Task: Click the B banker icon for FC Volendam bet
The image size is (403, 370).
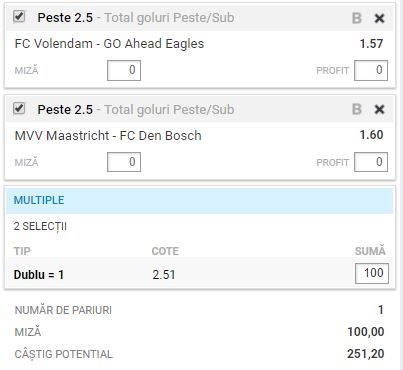Action: (x=357, y=18)
